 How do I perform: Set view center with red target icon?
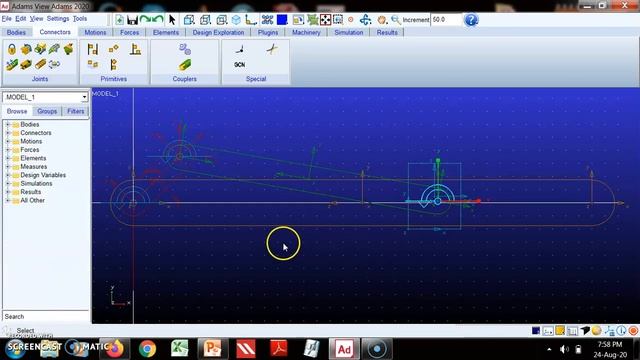351,20
